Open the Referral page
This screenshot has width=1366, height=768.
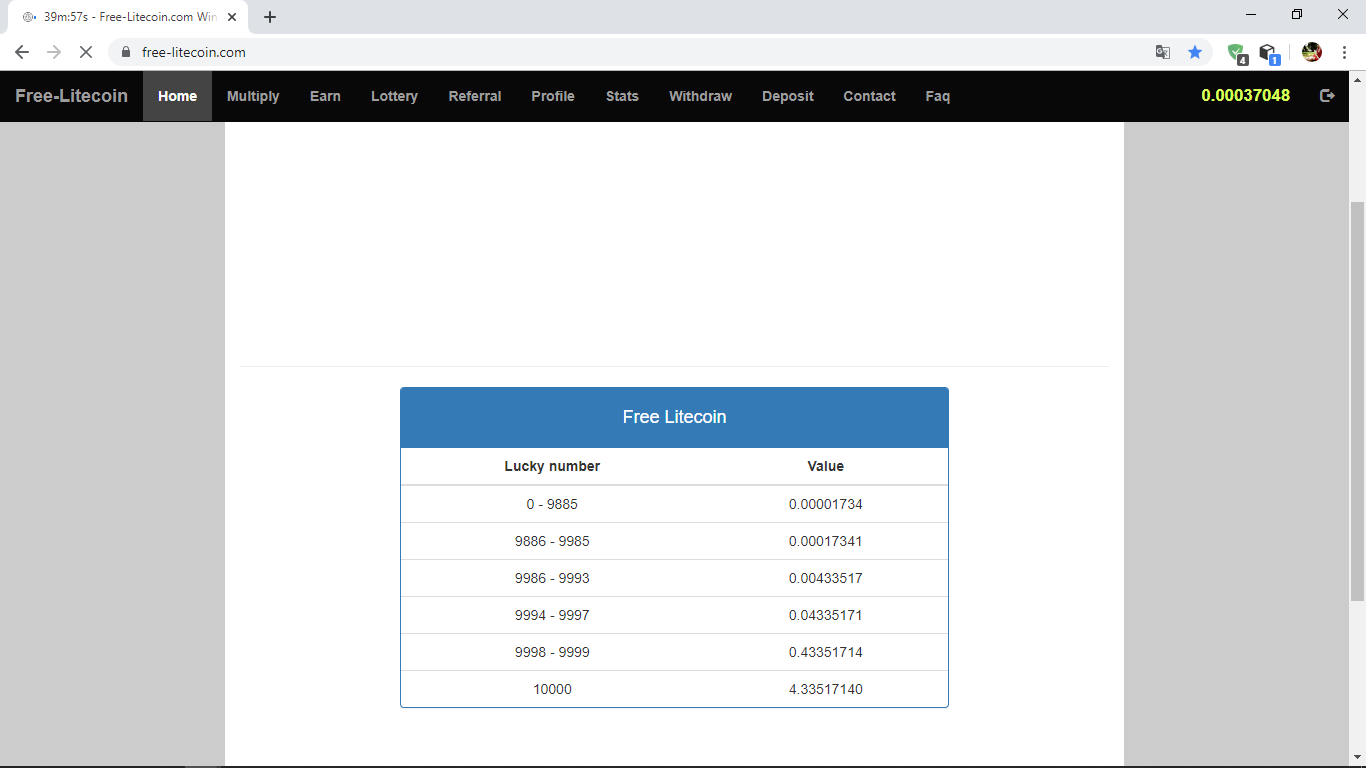pos(475,96)
